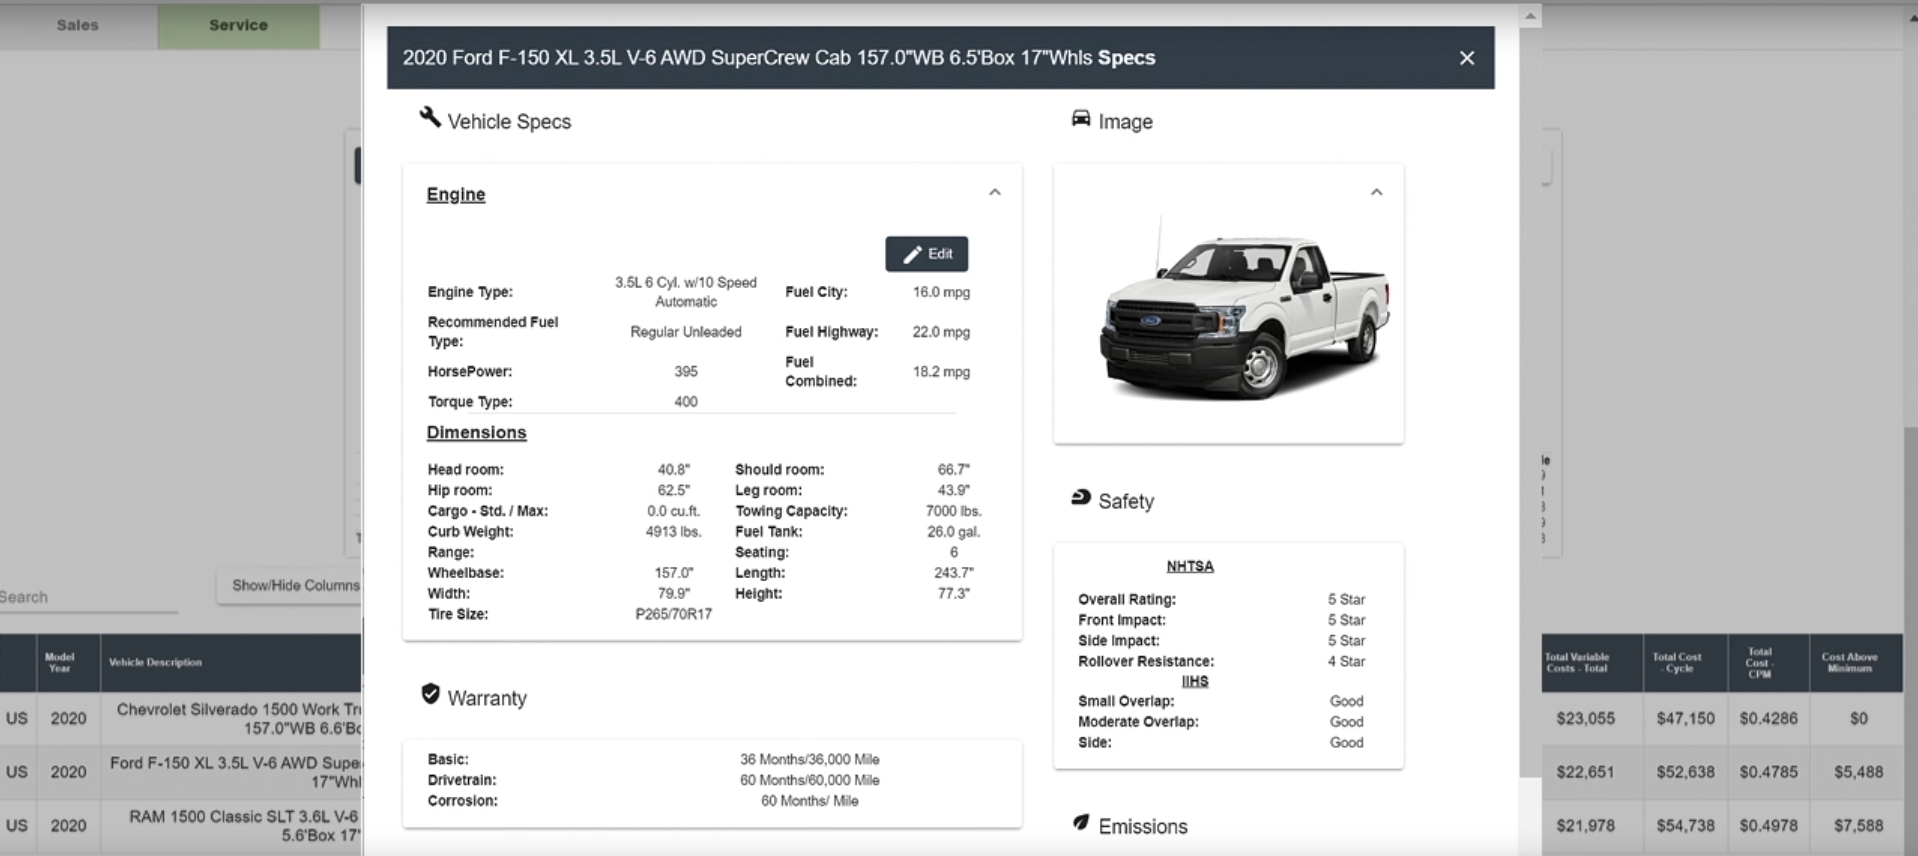The width and height of the screenshot is (1918, 856).
Task: Collapse the Engine specs panel
Action: (994, 192)
